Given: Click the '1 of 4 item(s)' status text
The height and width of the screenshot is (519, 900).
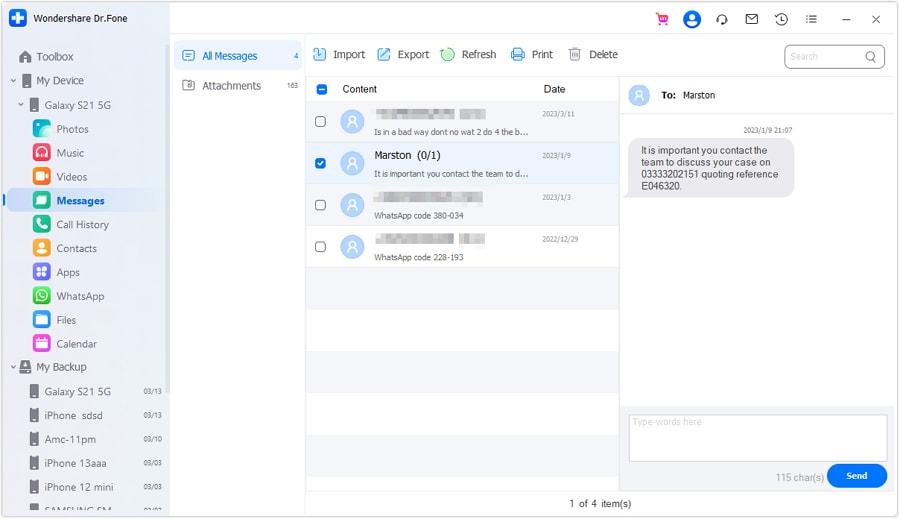Looking at the screenshot, I should 600,503.
